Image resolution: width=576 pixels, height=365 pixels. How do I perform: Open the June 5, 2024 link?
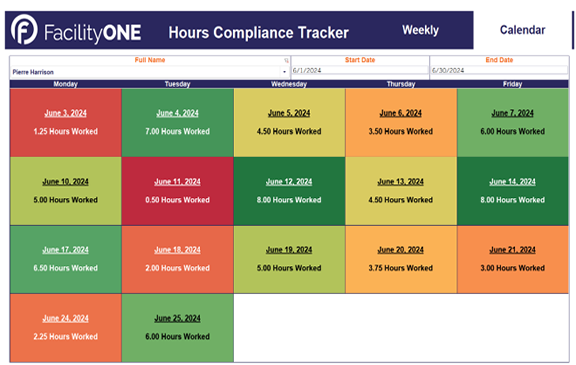(x=289, y=113)
